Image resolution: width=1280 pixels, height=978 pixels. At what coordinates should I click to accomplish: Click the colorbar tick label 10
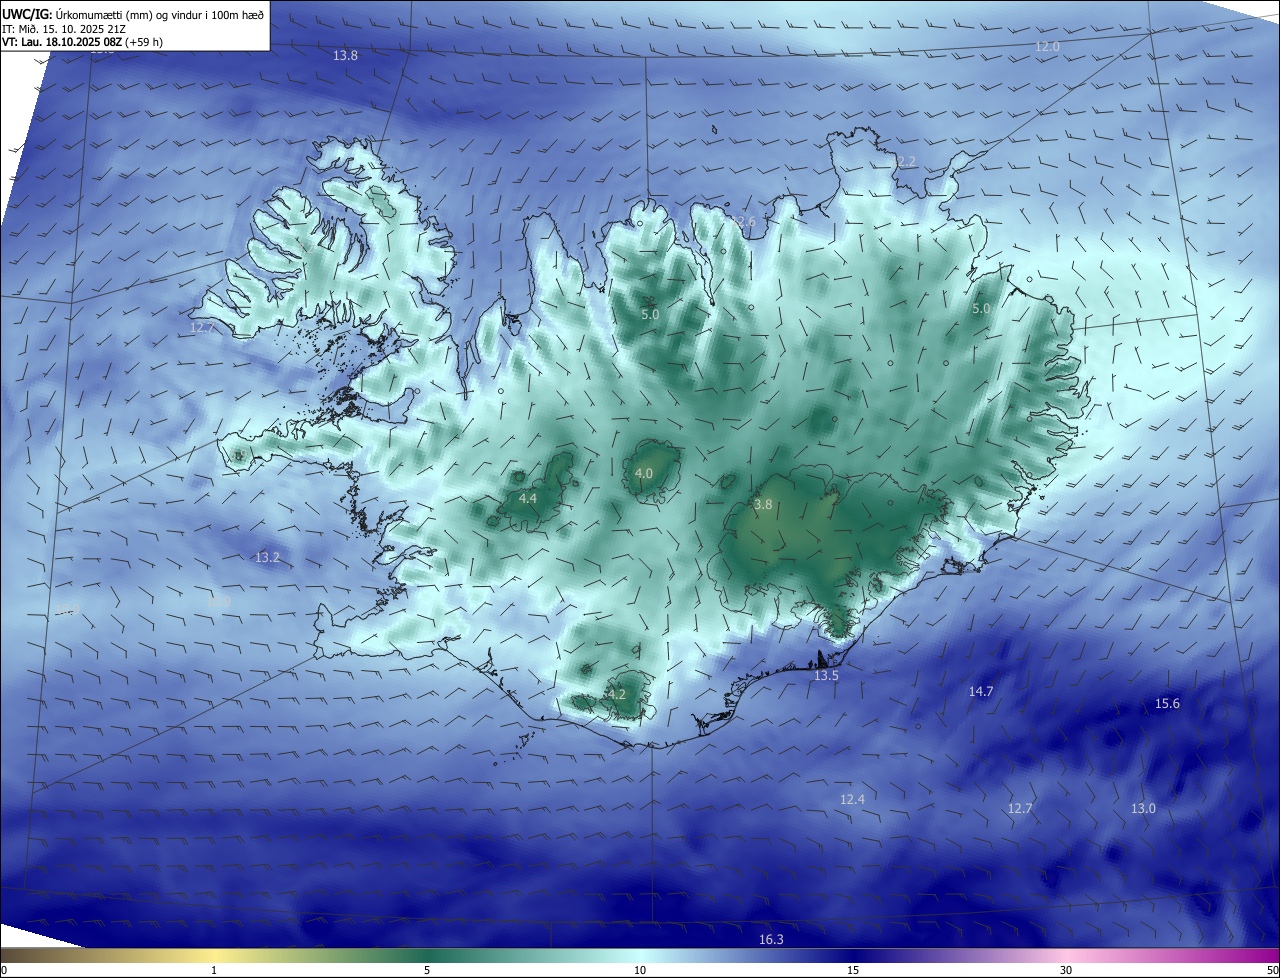click(640, 970)
